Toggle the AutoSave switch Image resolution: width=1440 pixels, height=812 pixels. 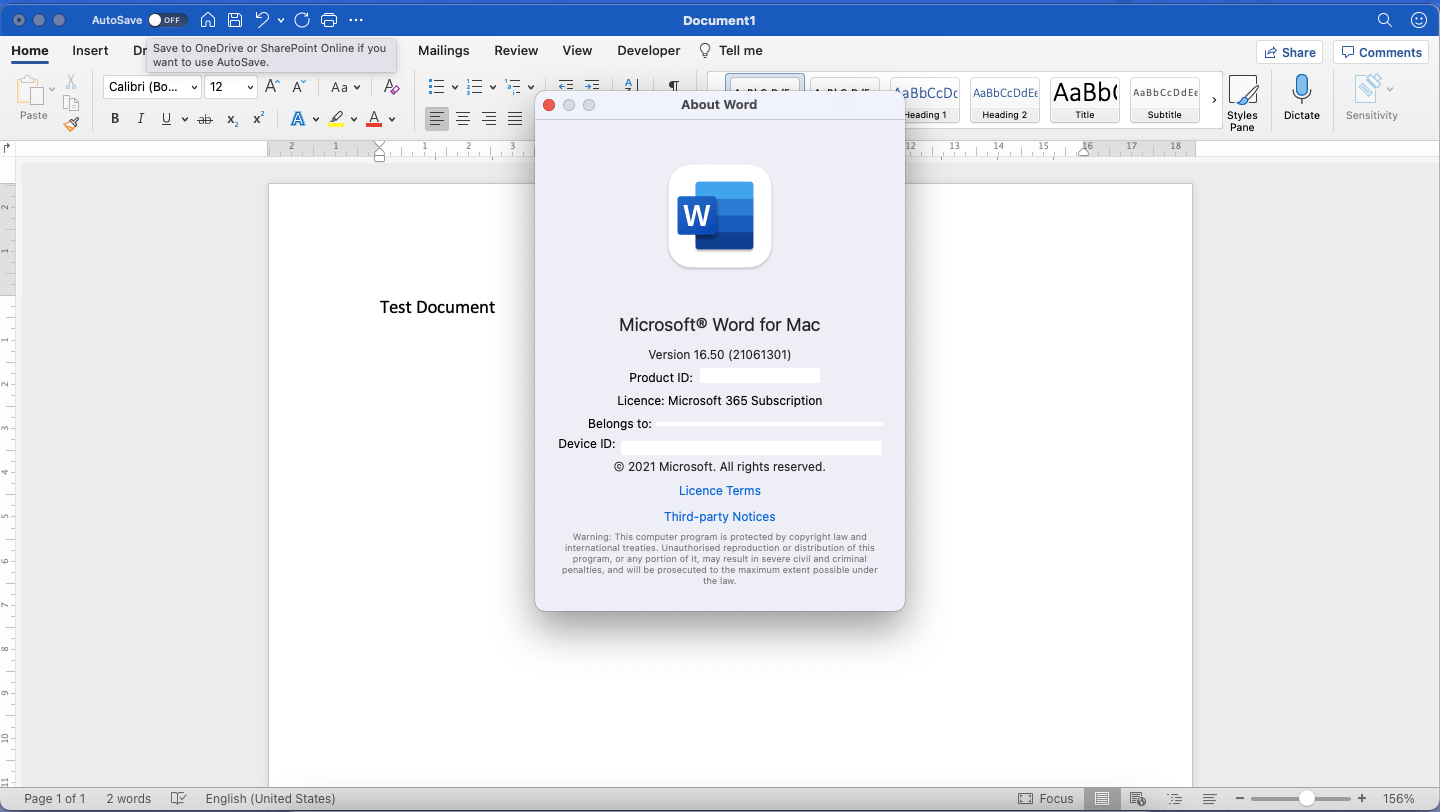168,20
